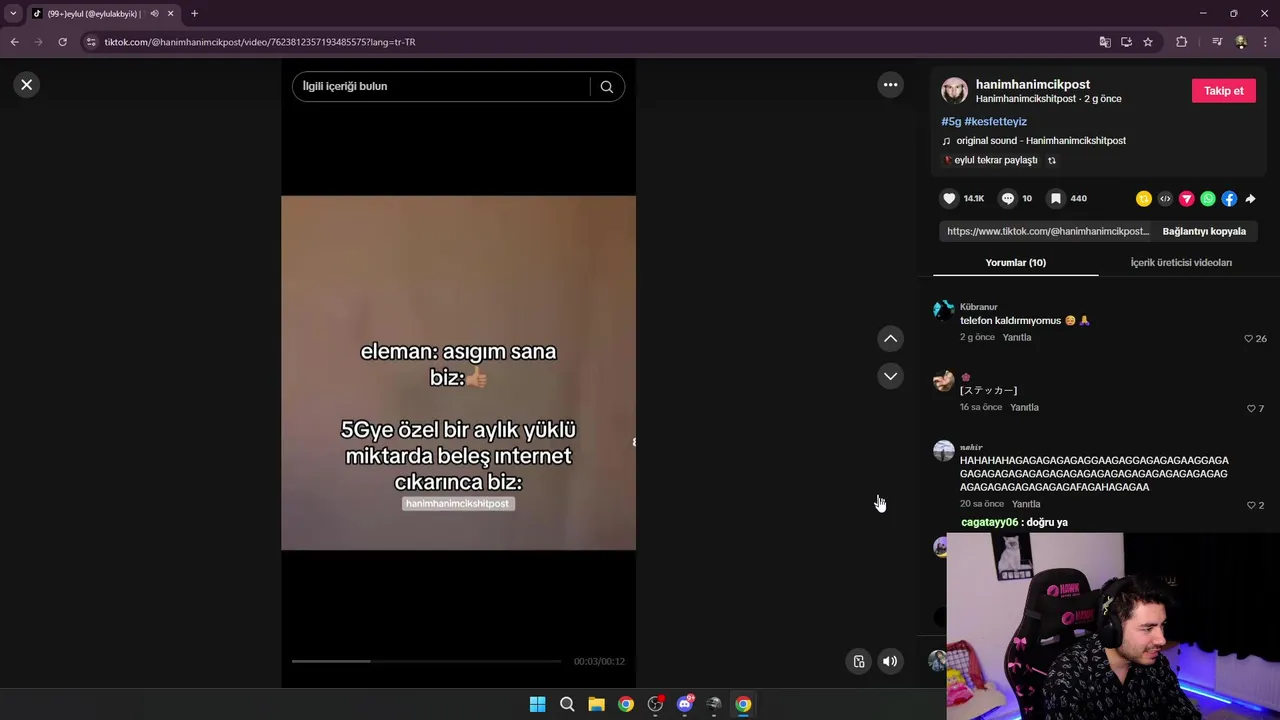Open Discord from taskbar
Screen dimensions: 1280x720
tap(685, 704)
